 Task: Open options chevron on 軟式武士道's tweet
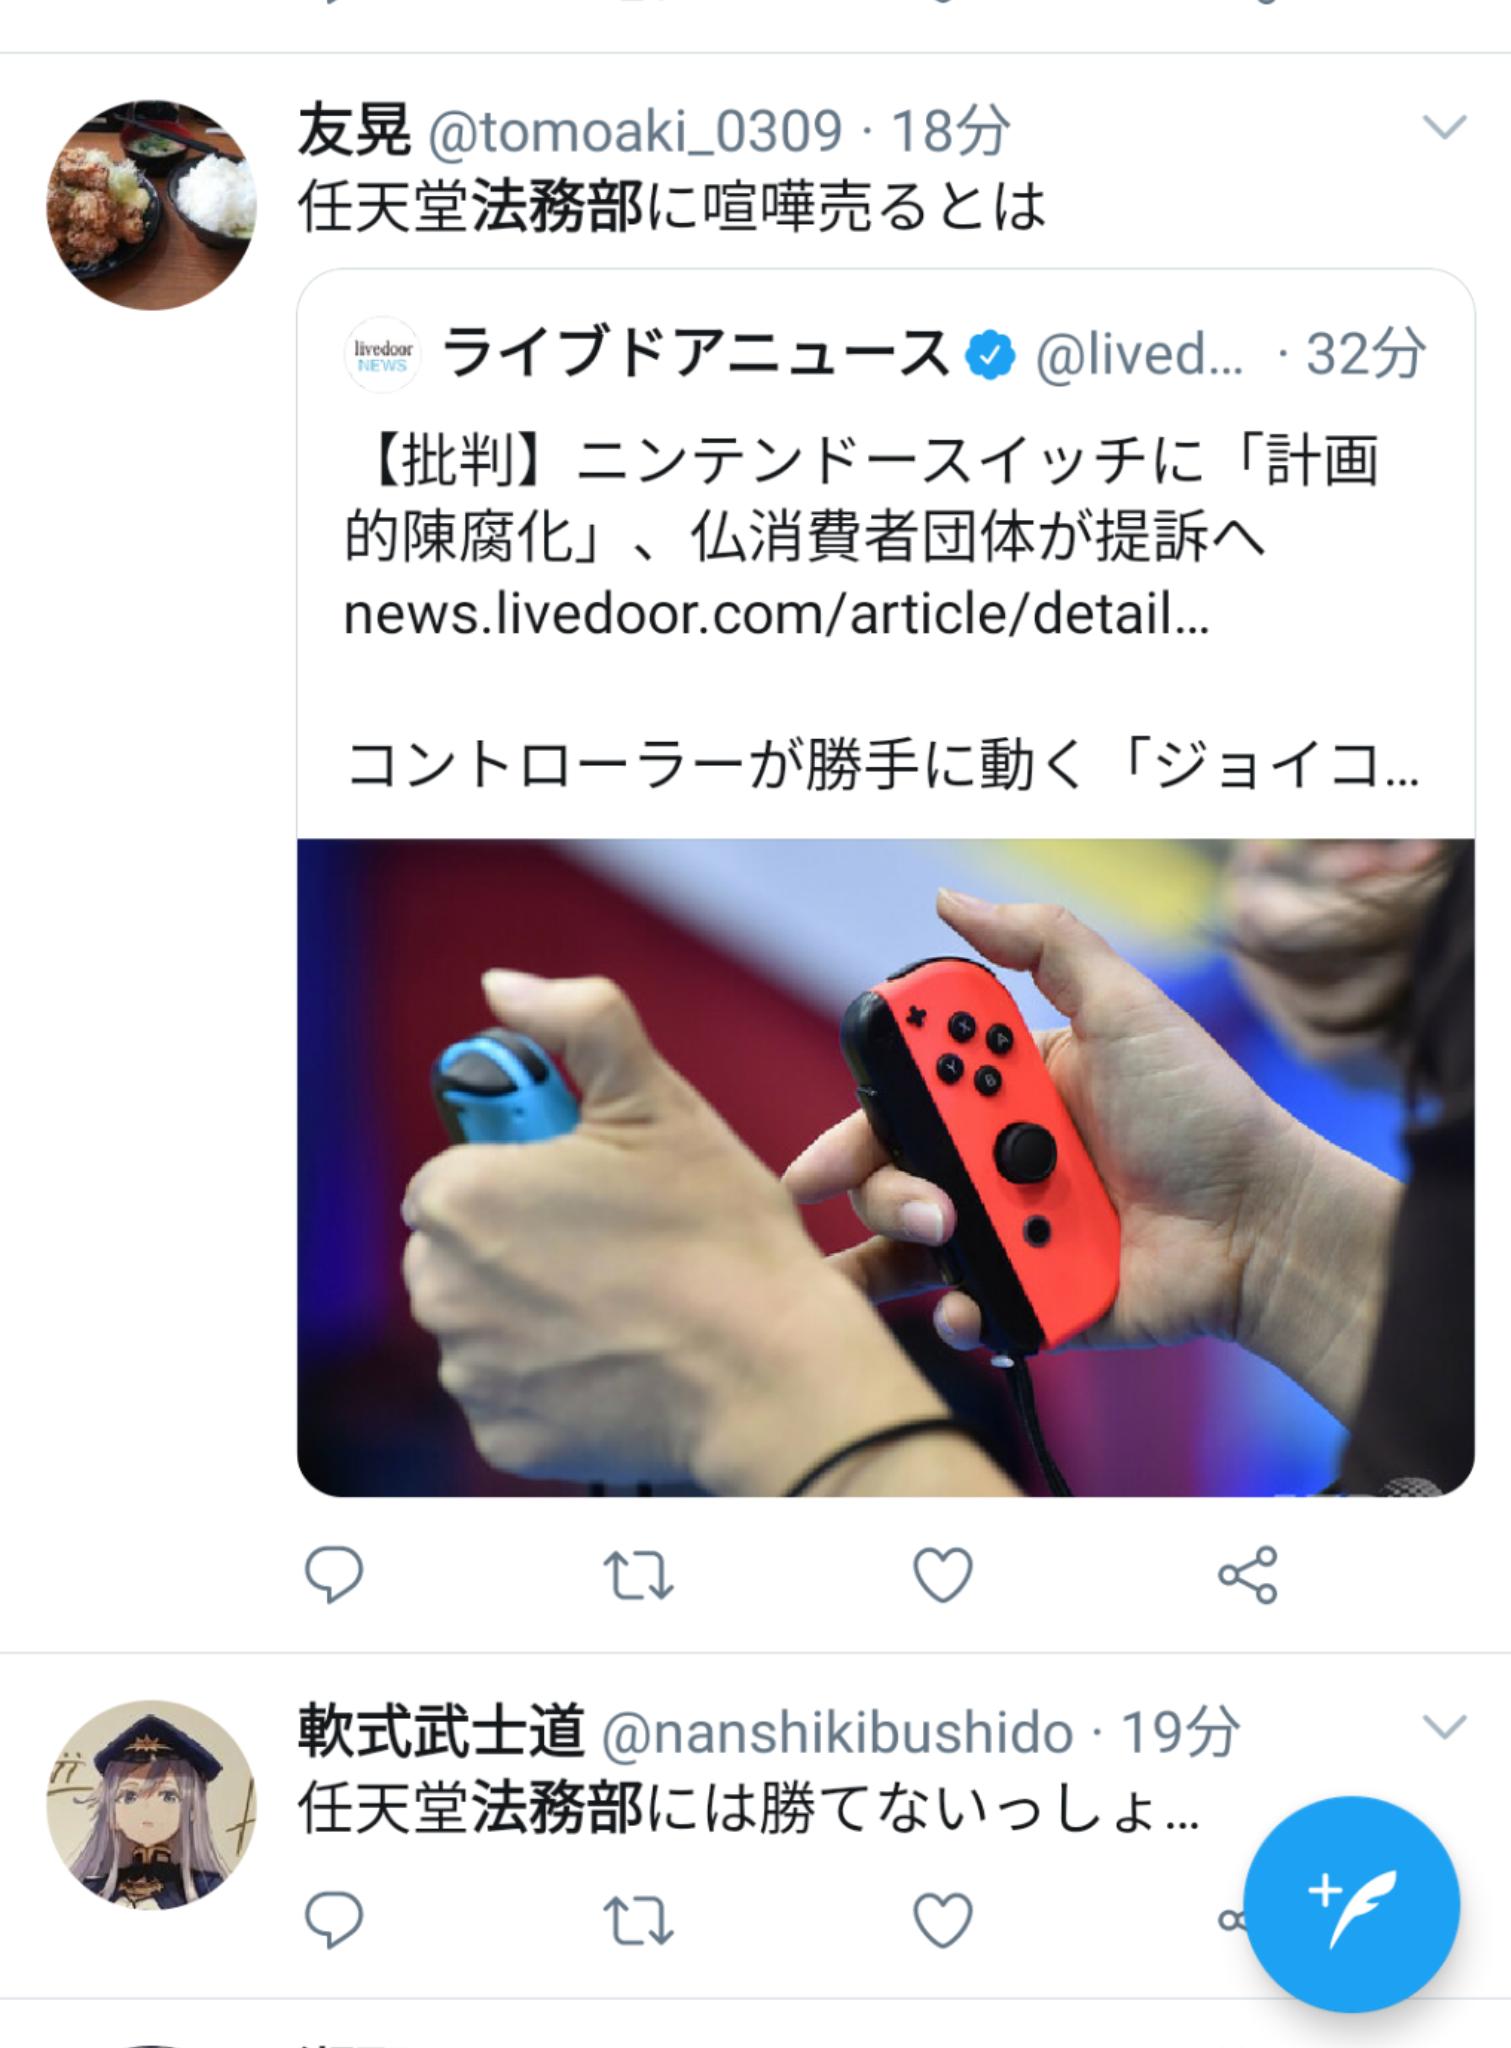point(1443,1727)
